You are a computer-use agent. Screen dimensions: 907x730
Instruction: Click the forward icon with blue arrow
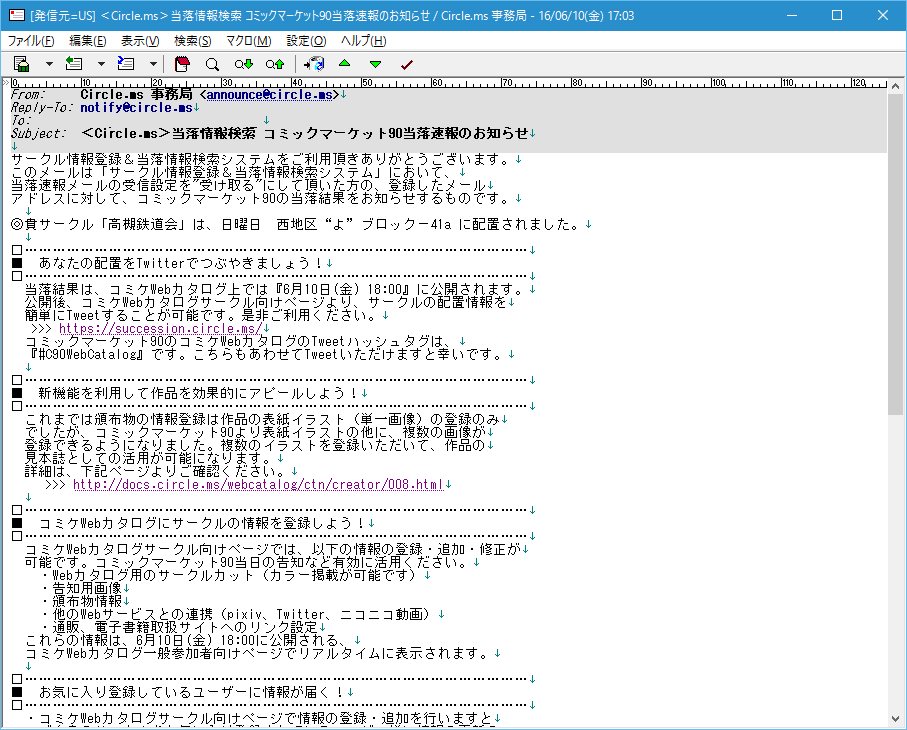tap(126, 64)
